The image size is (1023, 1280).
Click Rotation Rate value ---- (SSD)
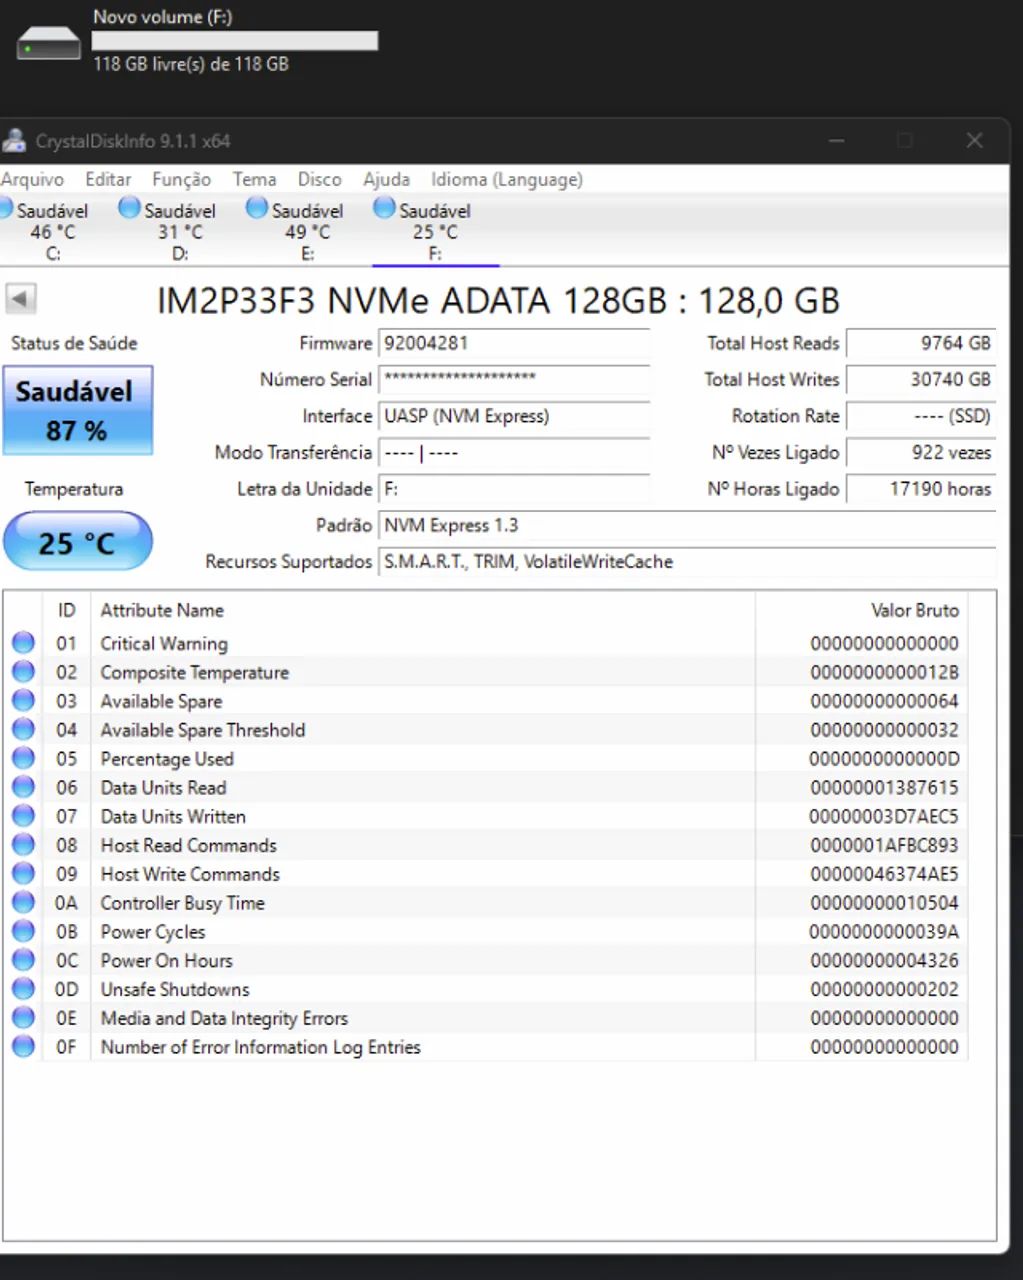(x=921, y=416)
